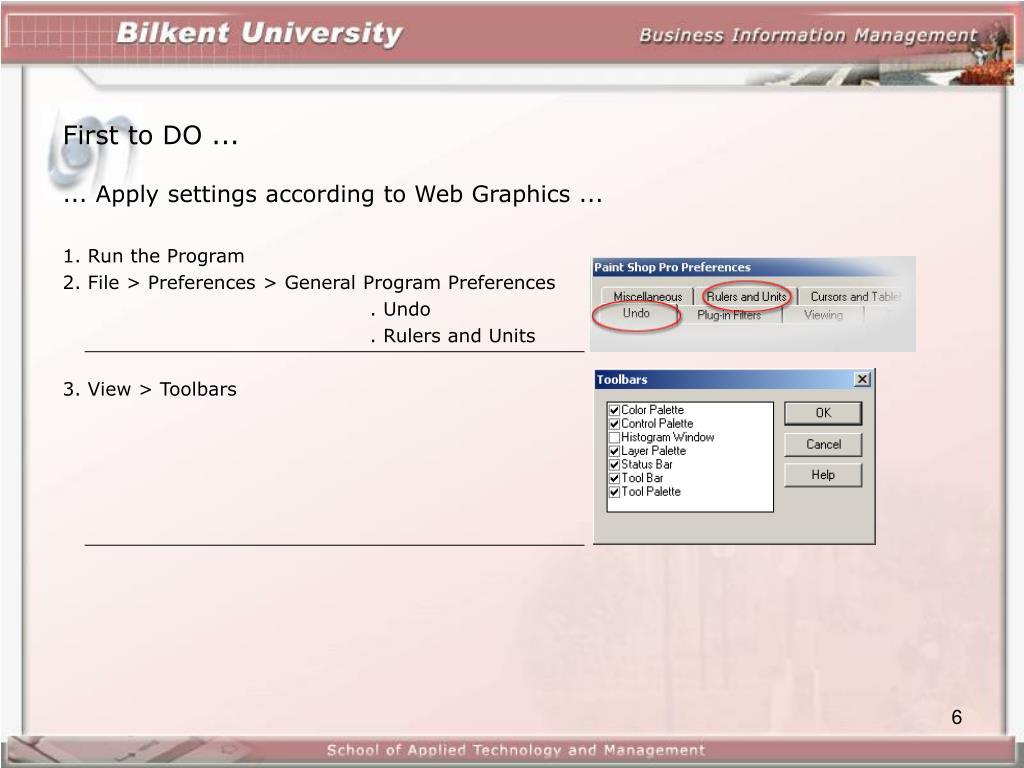Click the 'View > Toolbars' step text

coord(162,389)
